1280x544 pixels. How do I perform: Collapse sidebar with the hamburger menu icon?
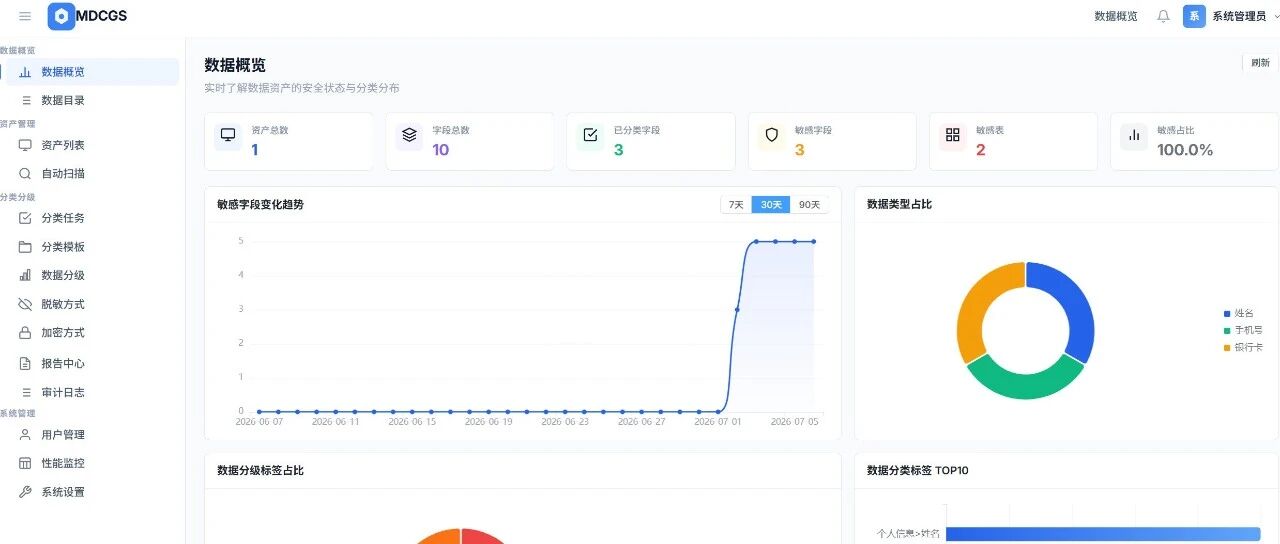(x=25, y=16)
